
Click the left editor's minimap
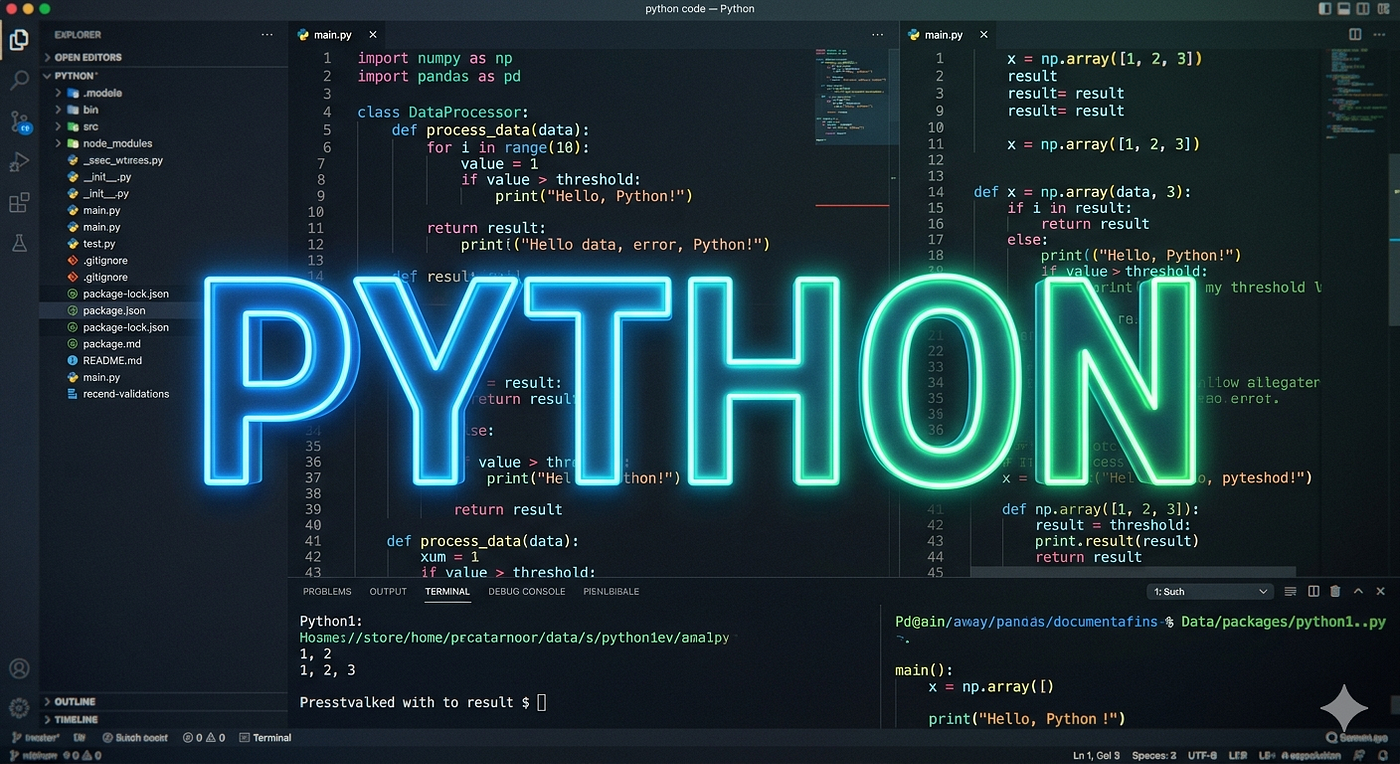851,95
